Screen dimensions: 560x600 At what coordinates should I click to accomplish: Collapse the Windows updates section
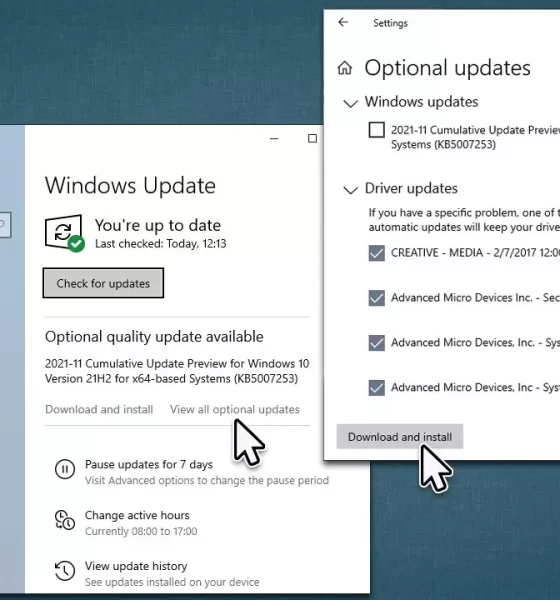pyautogui.click(x=351, y=103)
